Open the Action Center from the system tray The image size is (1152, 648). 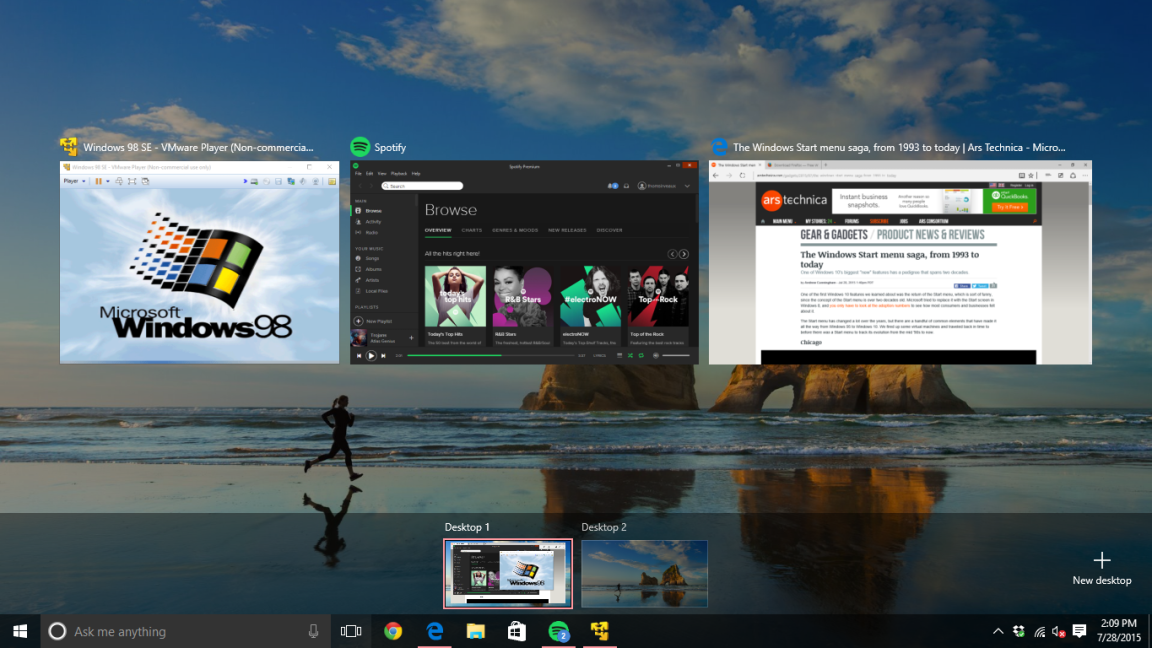1079,631
